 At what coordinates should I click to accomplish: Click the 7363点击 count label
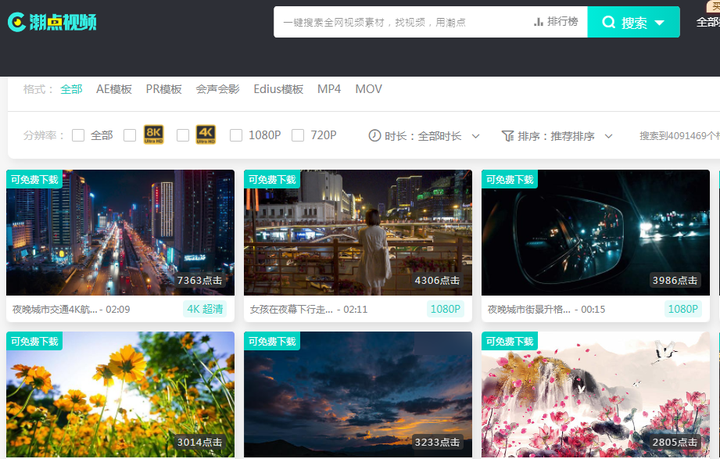coord(200,280)
